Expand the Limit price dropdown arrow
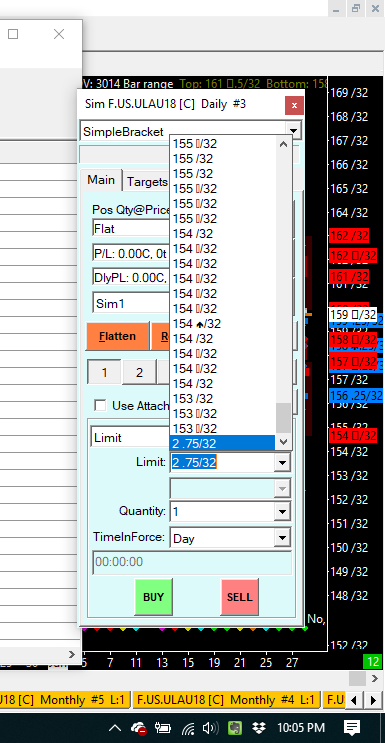The image size is (385, 743). 282,462
